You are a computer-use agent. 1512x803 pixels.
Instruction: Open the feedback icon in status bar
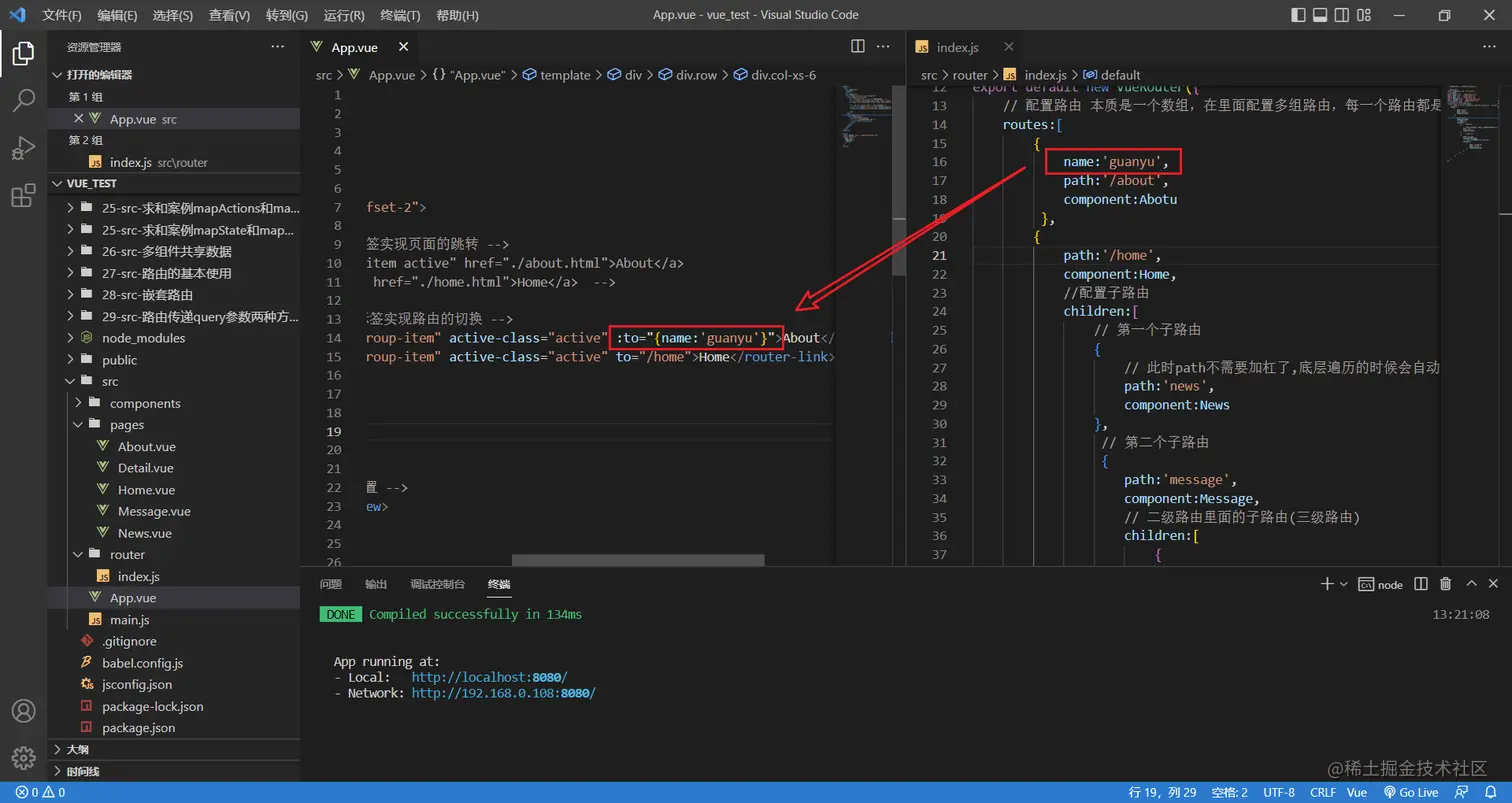coord(1461,792)
